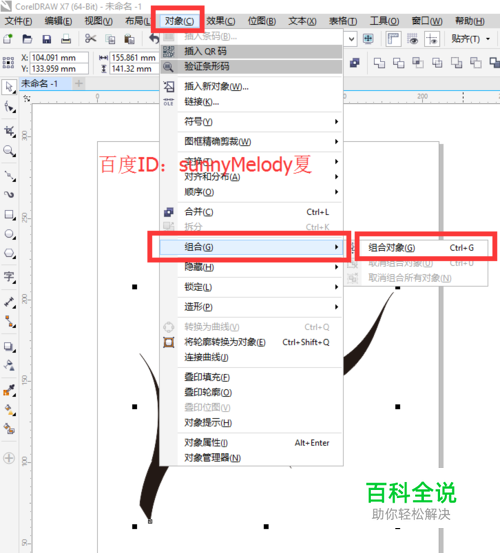Image resolution: width=500 pixels, height=553 pixels.
Task: Open the 编辑(E) menu
Action: click(x=59, y=21)
